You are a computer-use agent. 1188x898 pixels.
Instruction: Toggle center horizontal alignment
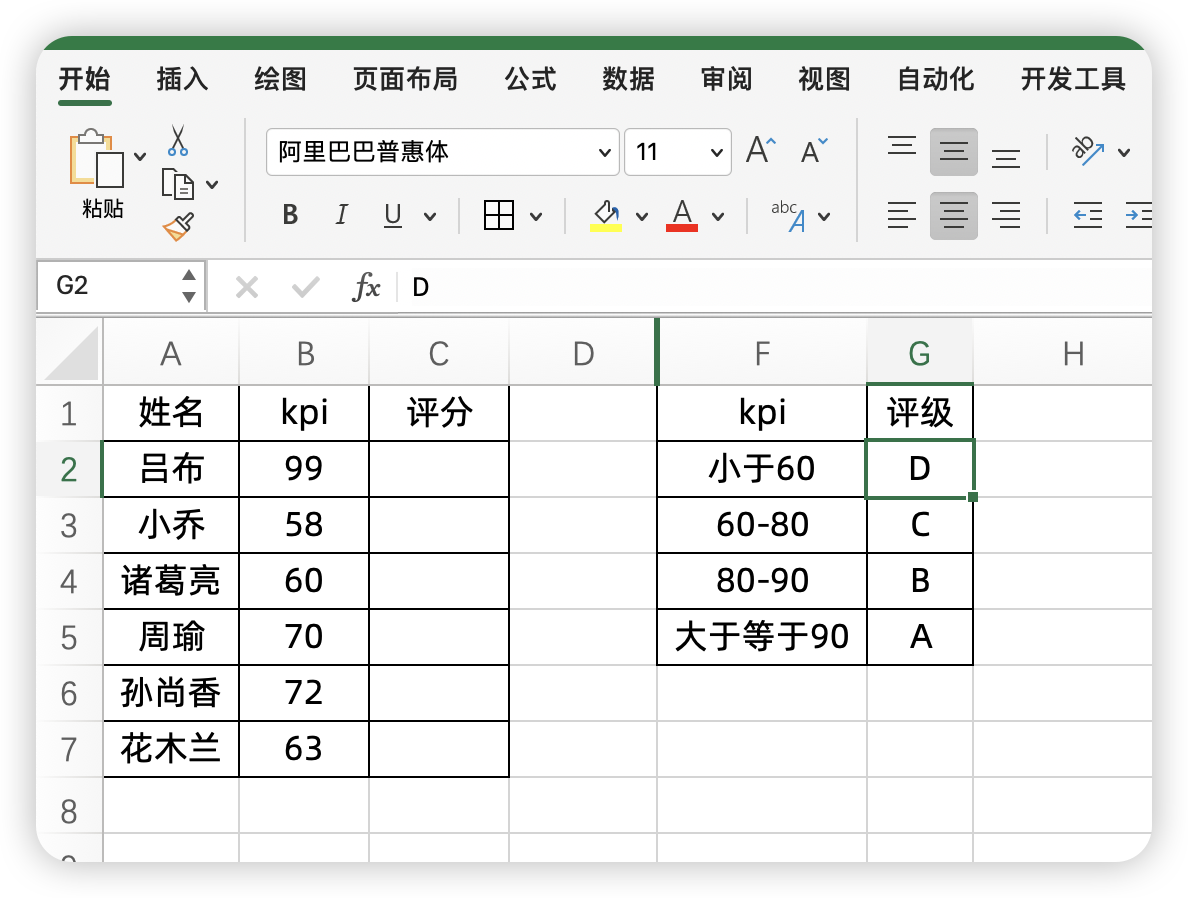pyautogui.click(x=954, y=216)
